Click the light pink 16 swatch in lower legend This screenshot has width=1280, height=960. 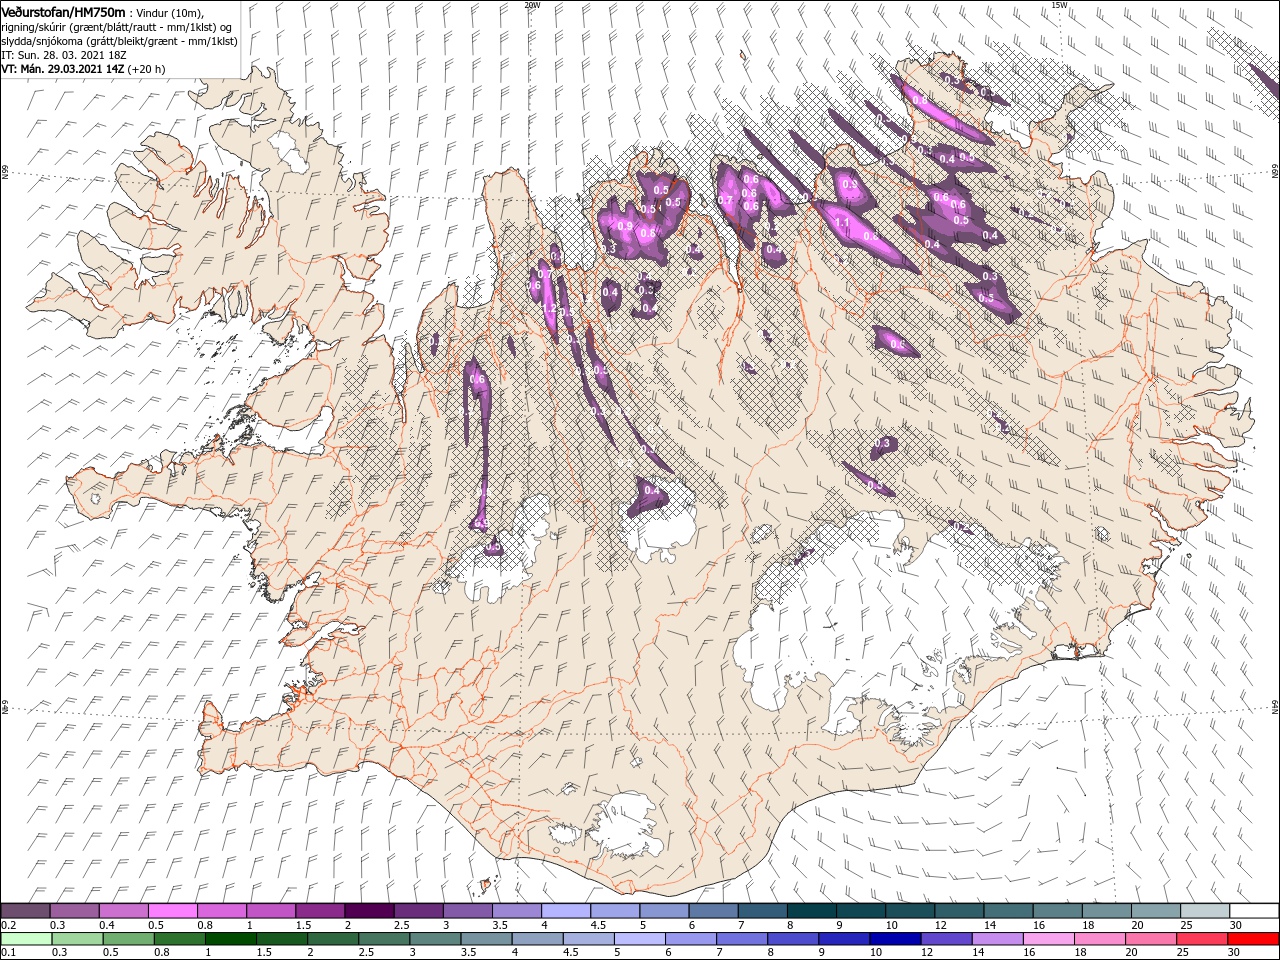click(x=1049, y=939)
